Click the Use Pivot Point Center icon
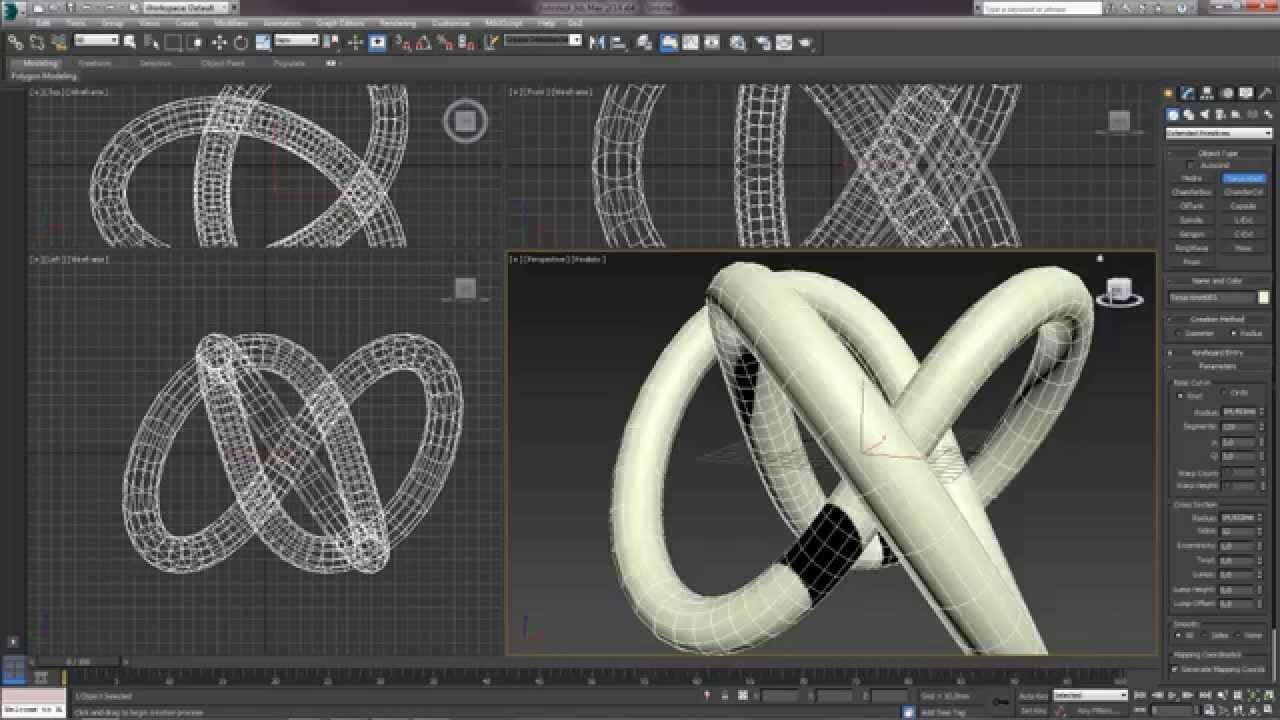The height and width of the screenshot is (720, 1280). pos(332,42)
